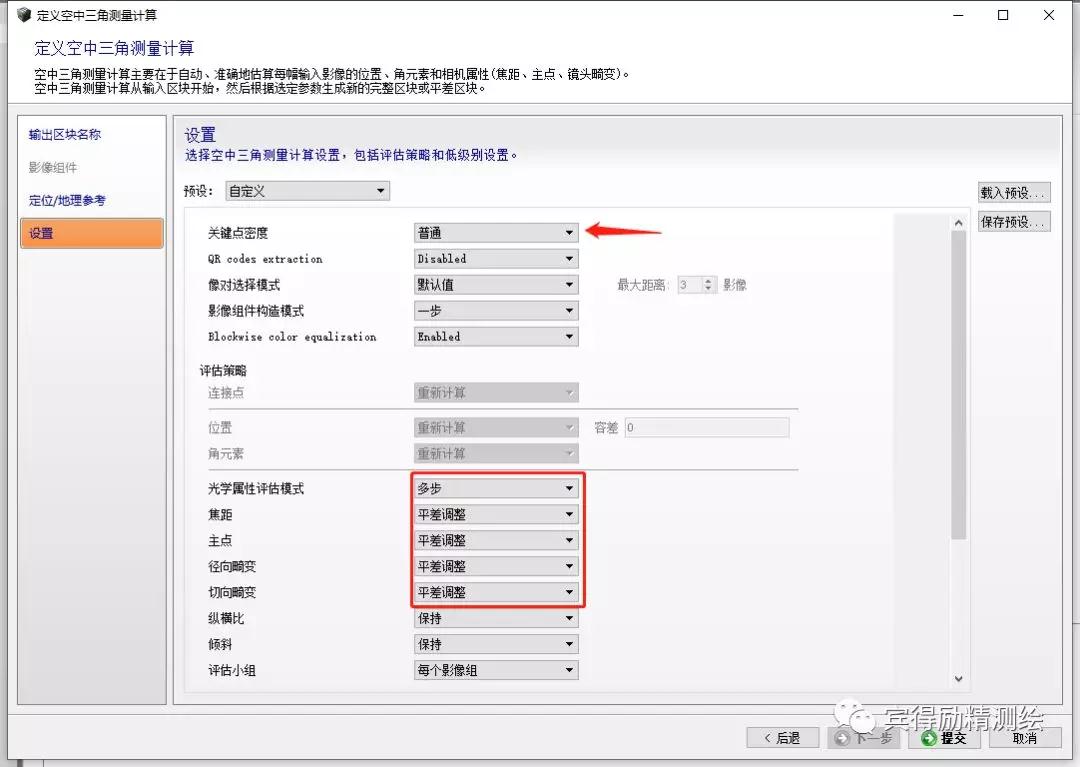1080x767 pixels.
Task: Open the 评估小组 dropdown
Action: (x=496, y=670)
